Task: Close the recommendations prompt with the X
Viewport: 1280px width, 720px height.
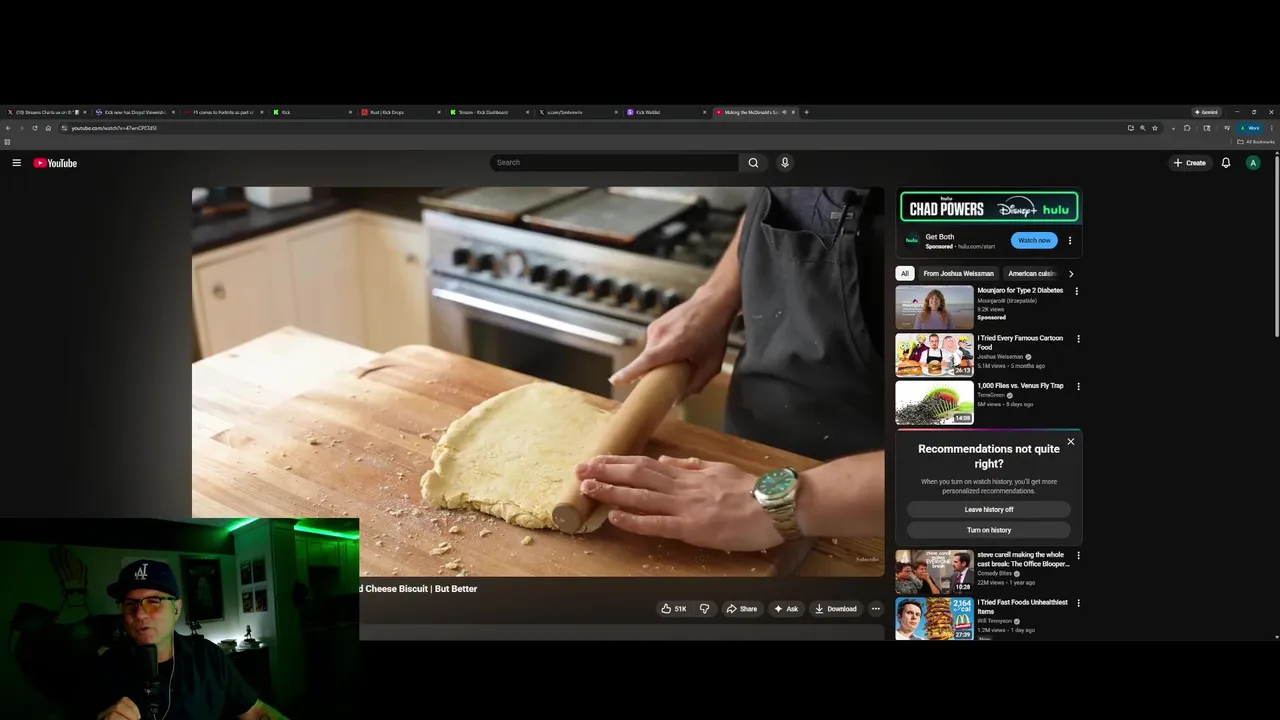Action: (1070, 442)
